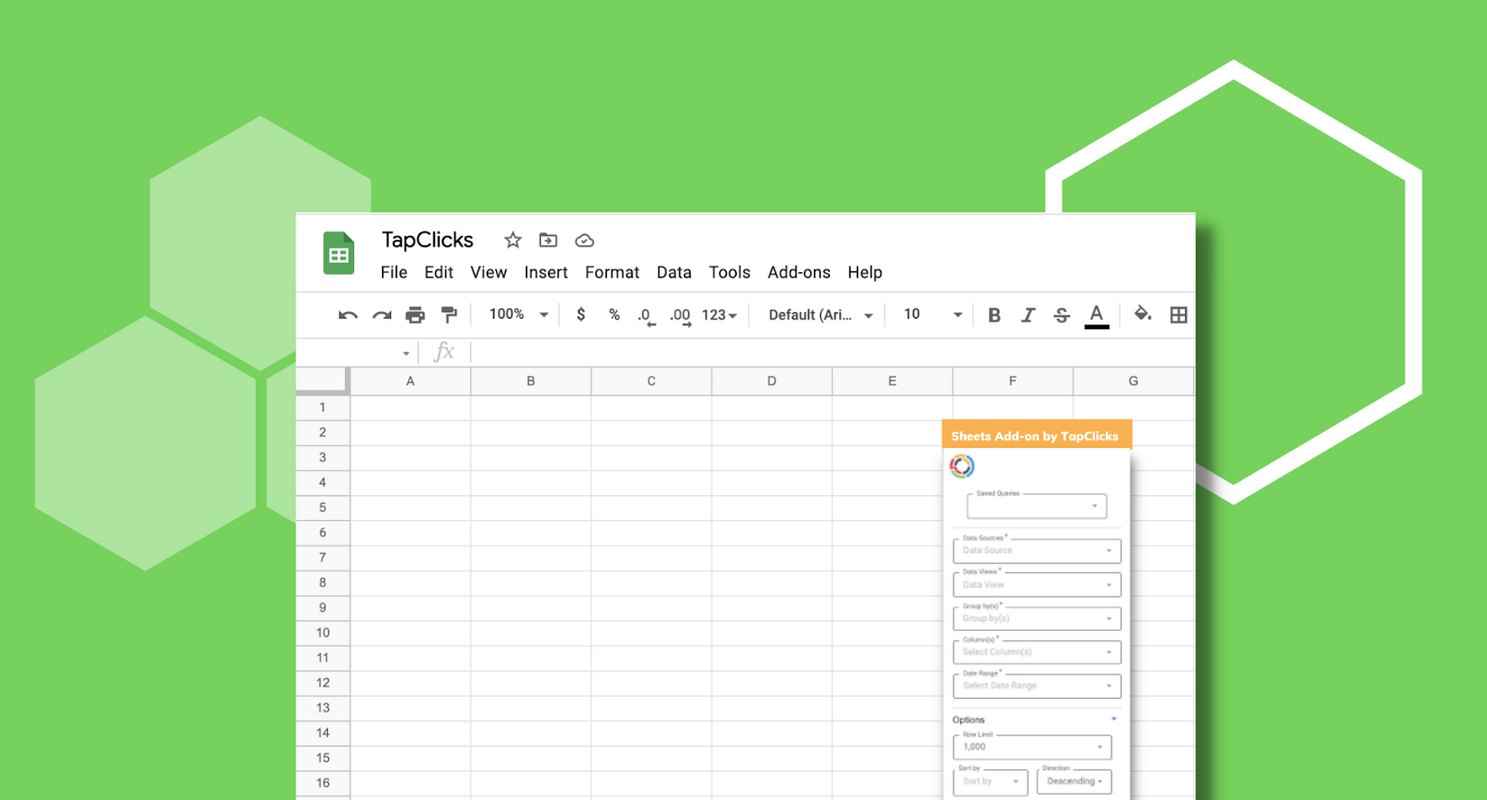1487x800 pixels.
Task: Apply currency format with dollar sign icon
Action: point(581,314)
